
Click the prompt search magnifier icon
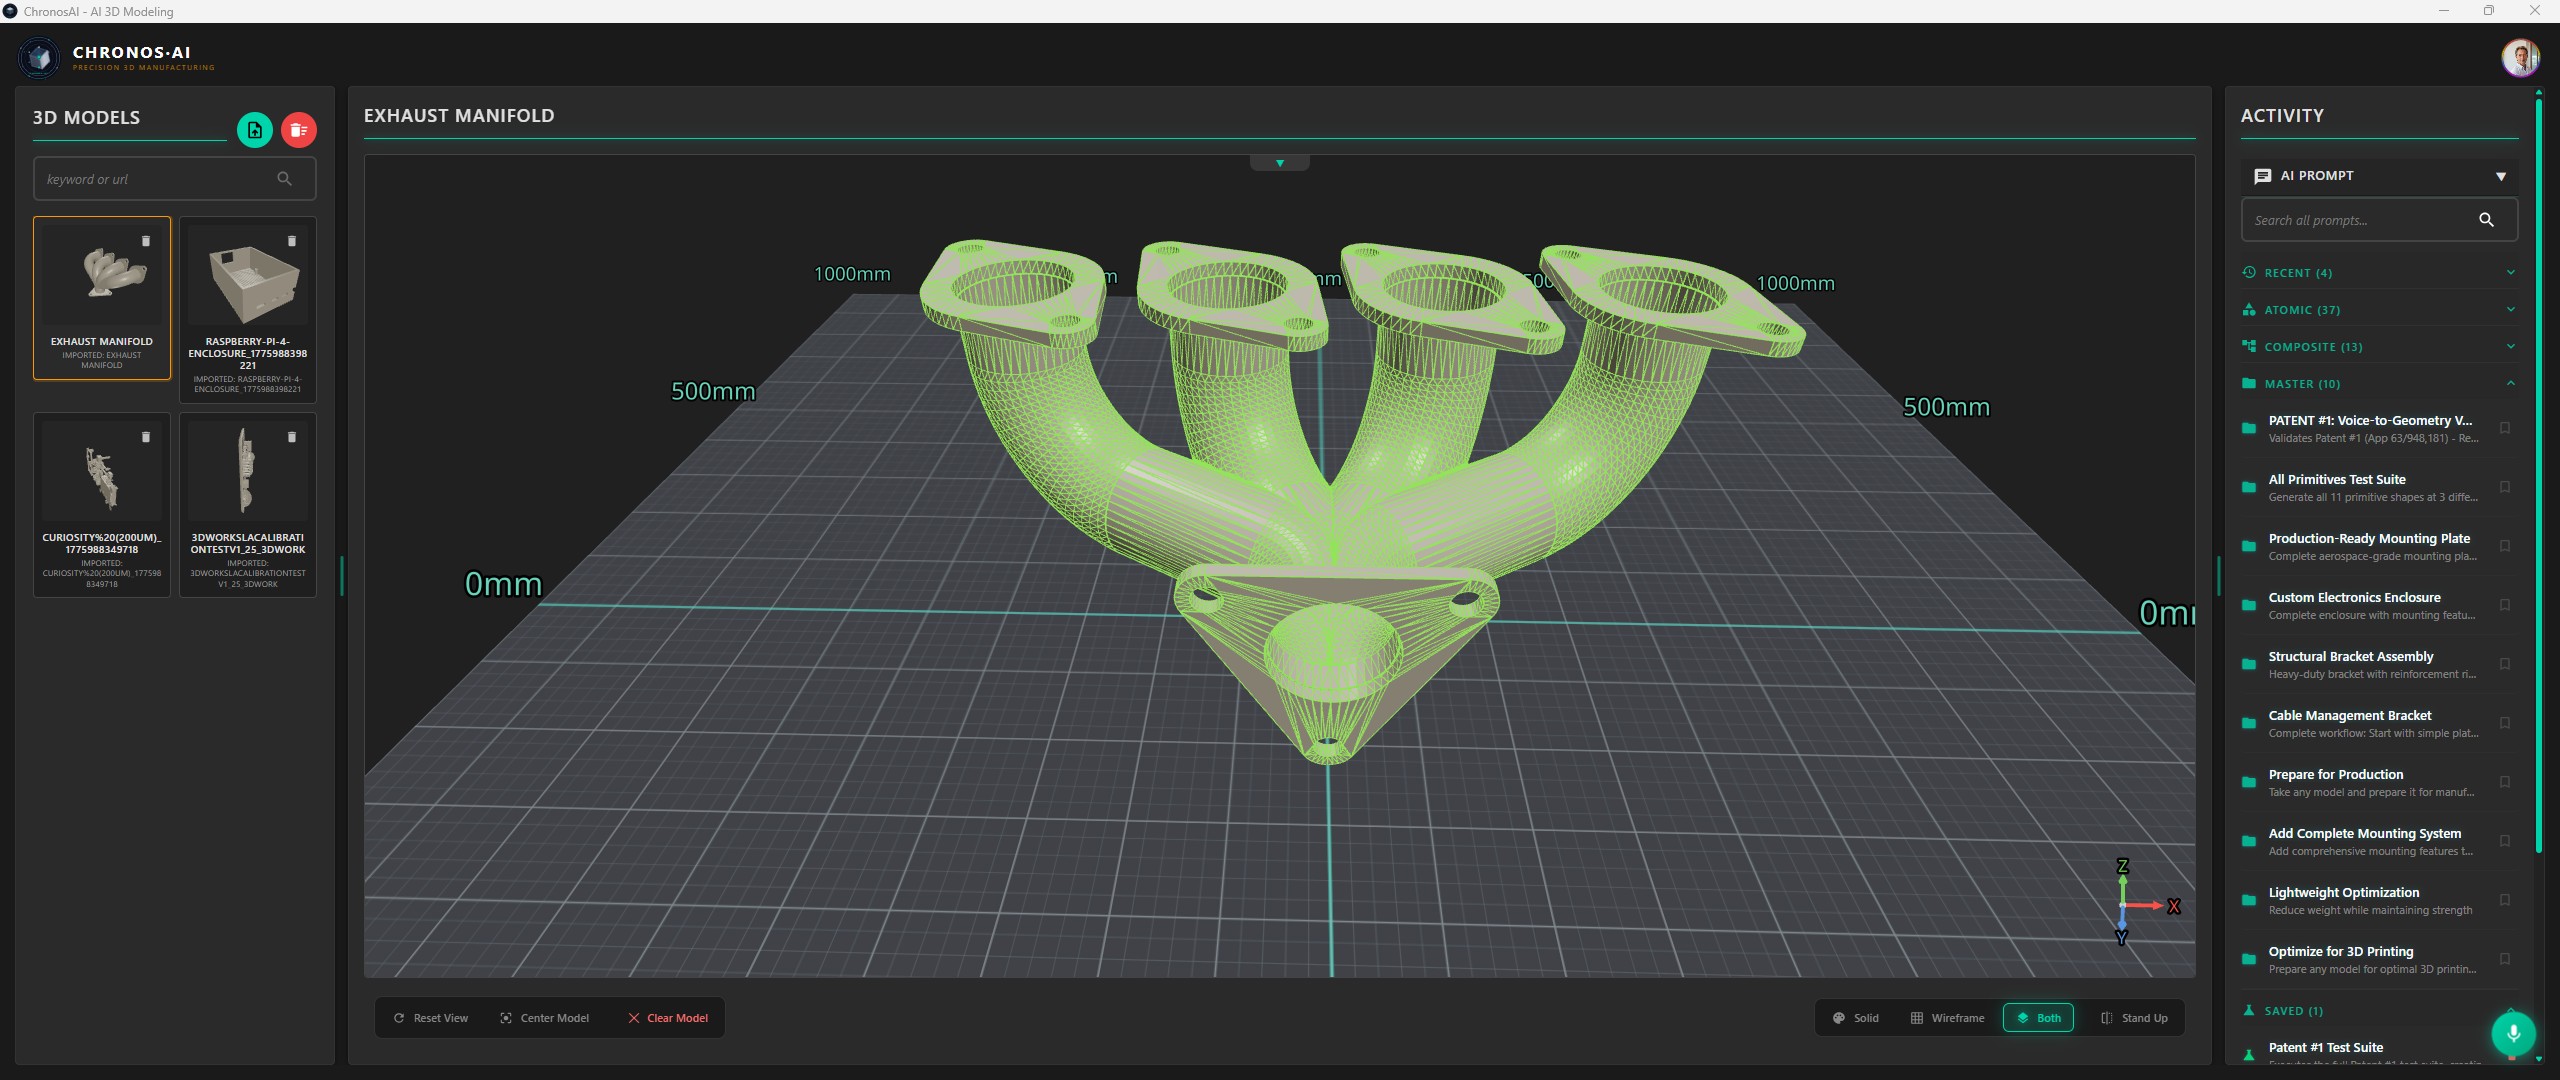coord(2486,220)
